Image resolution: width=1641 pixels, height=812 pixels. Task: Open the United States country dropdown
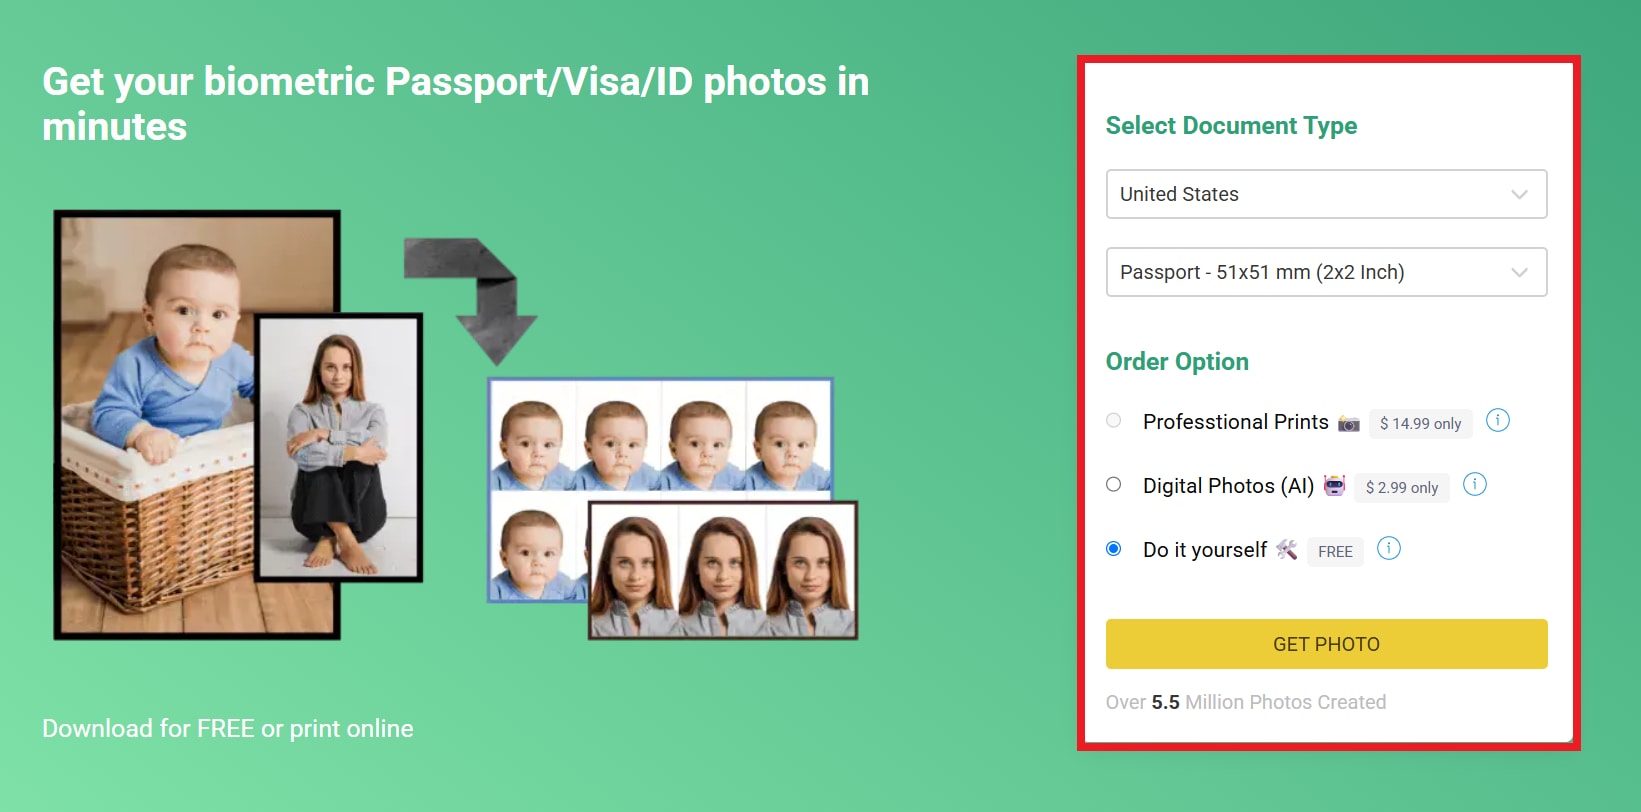[1326, 194]
